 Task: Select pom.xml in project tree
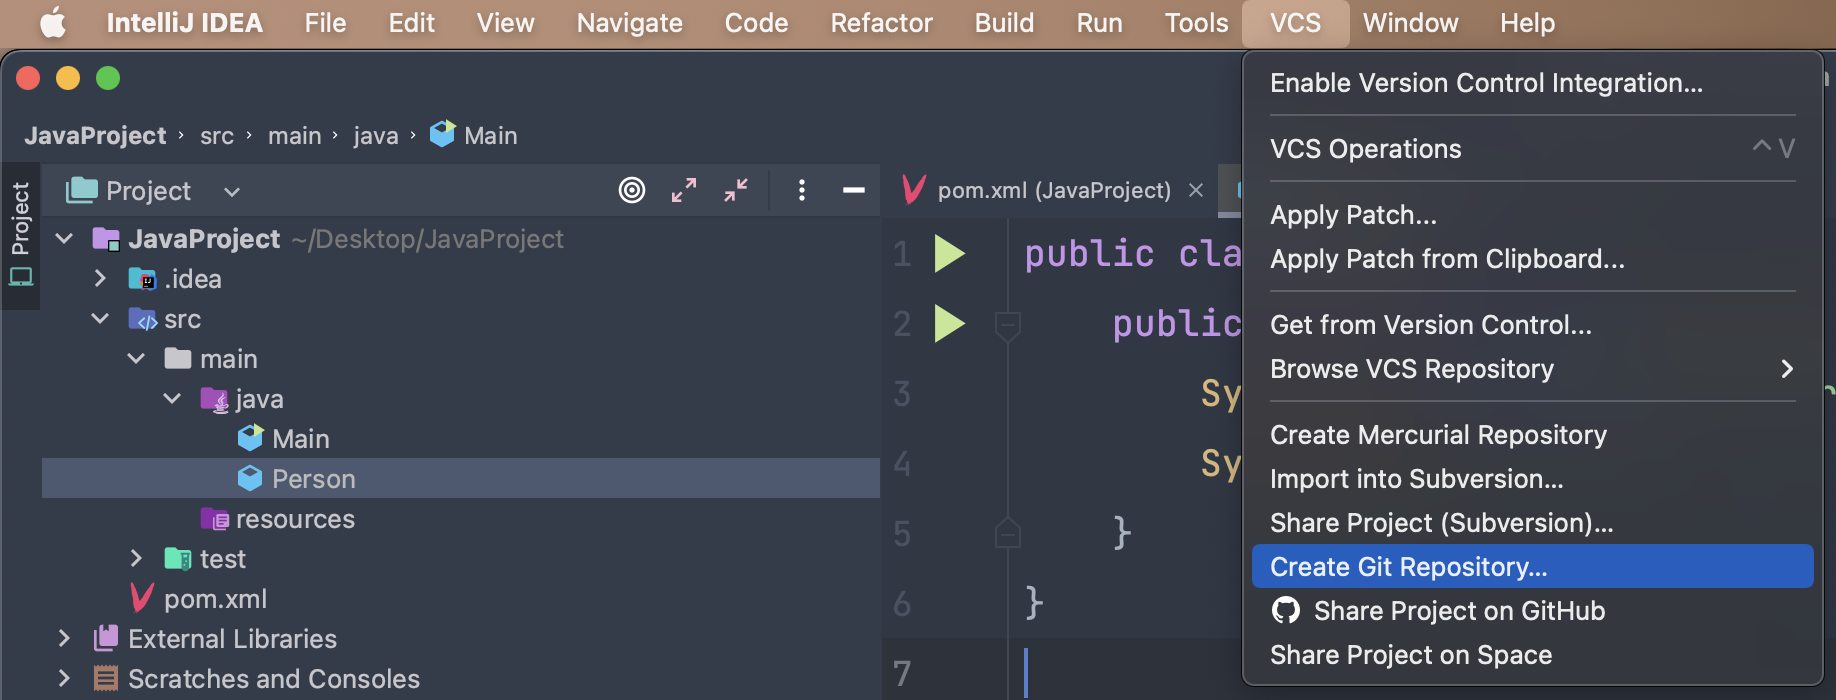[216, 599]
